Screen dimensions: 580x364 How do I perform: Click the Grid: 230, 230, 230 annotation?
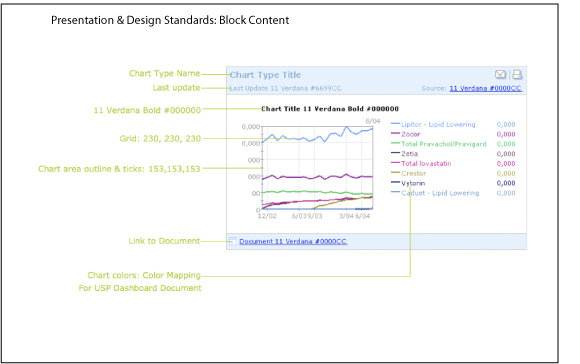(160, 139)
